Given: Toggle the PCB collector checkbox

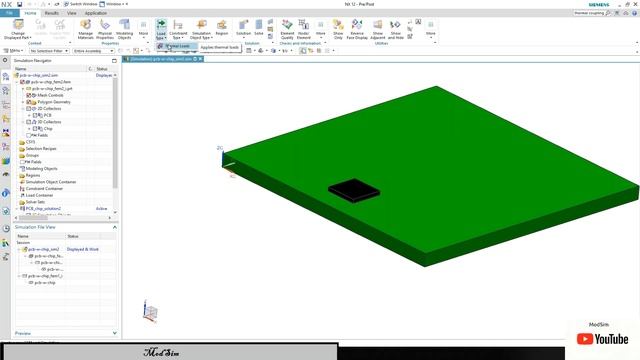Looking at the screenshot, I should tap(35, 115).
